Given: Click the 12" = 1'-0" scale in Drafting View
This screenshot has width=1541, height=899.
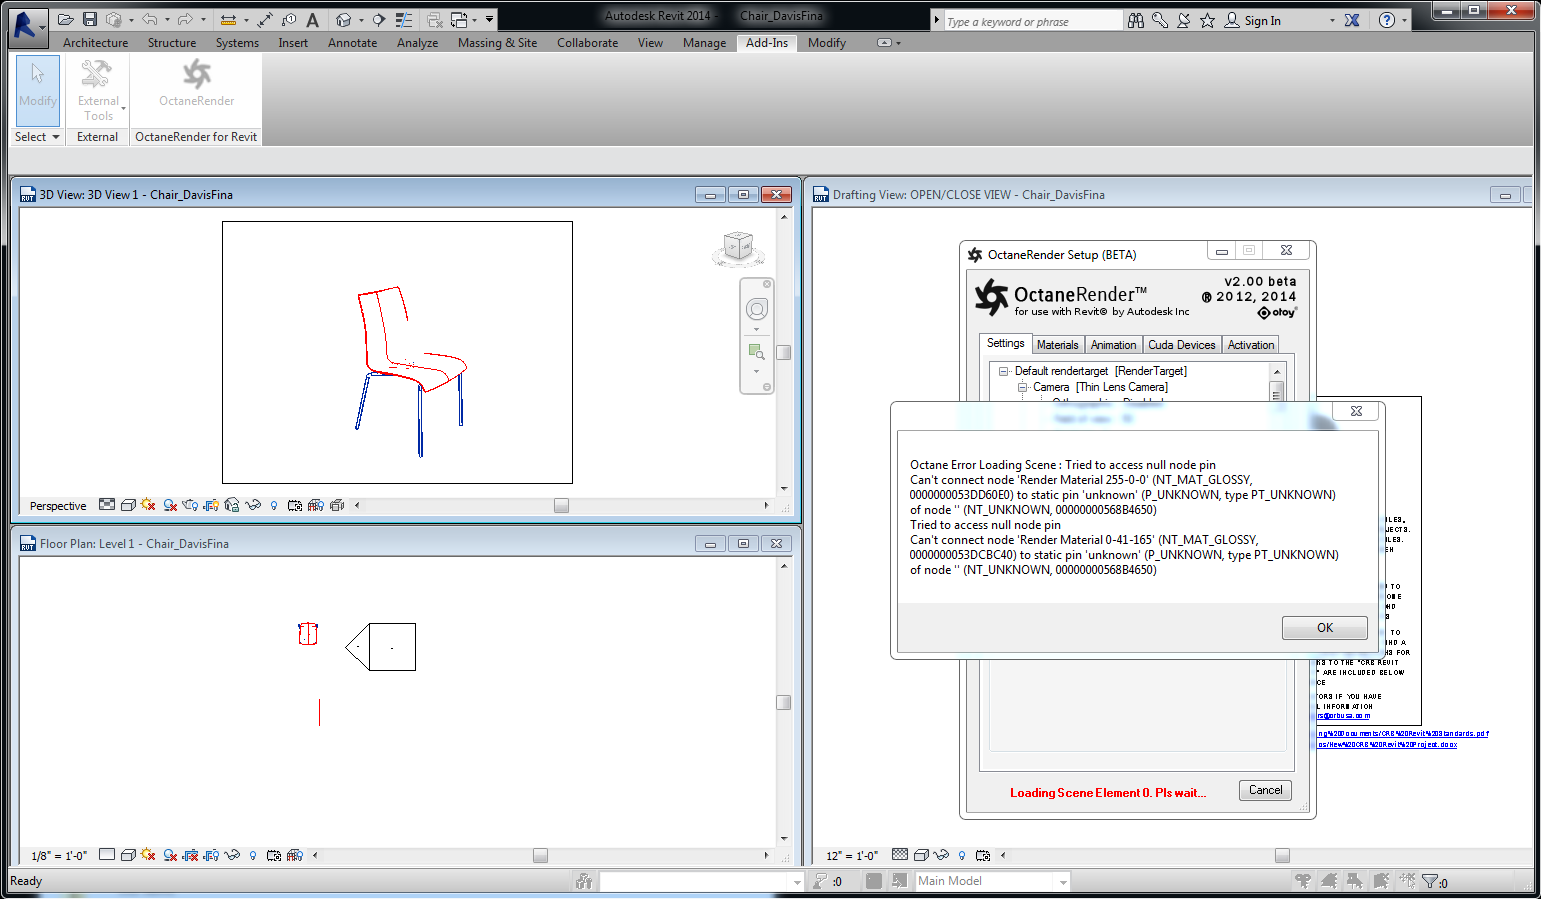Looking at the screenshot, I should 852,856.
